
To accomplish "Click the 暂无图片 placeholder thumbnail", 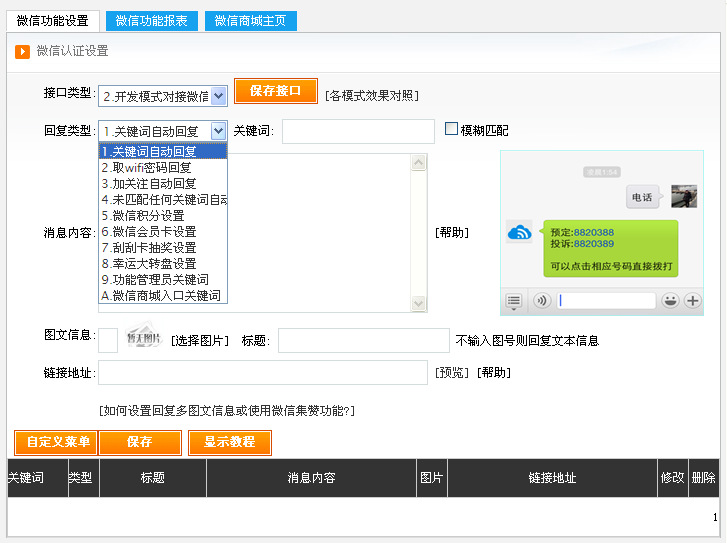I will coord(143,337).
